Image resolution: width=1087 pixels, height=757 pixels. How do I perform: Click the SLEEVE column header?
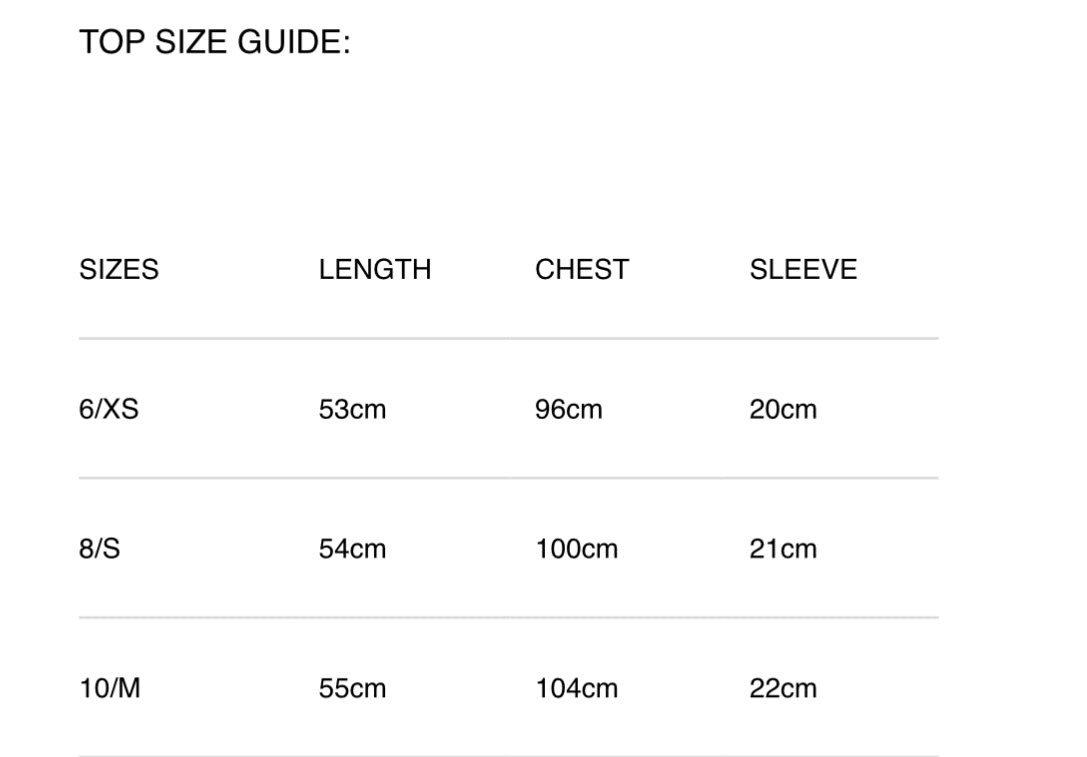[x=803, y=270]
